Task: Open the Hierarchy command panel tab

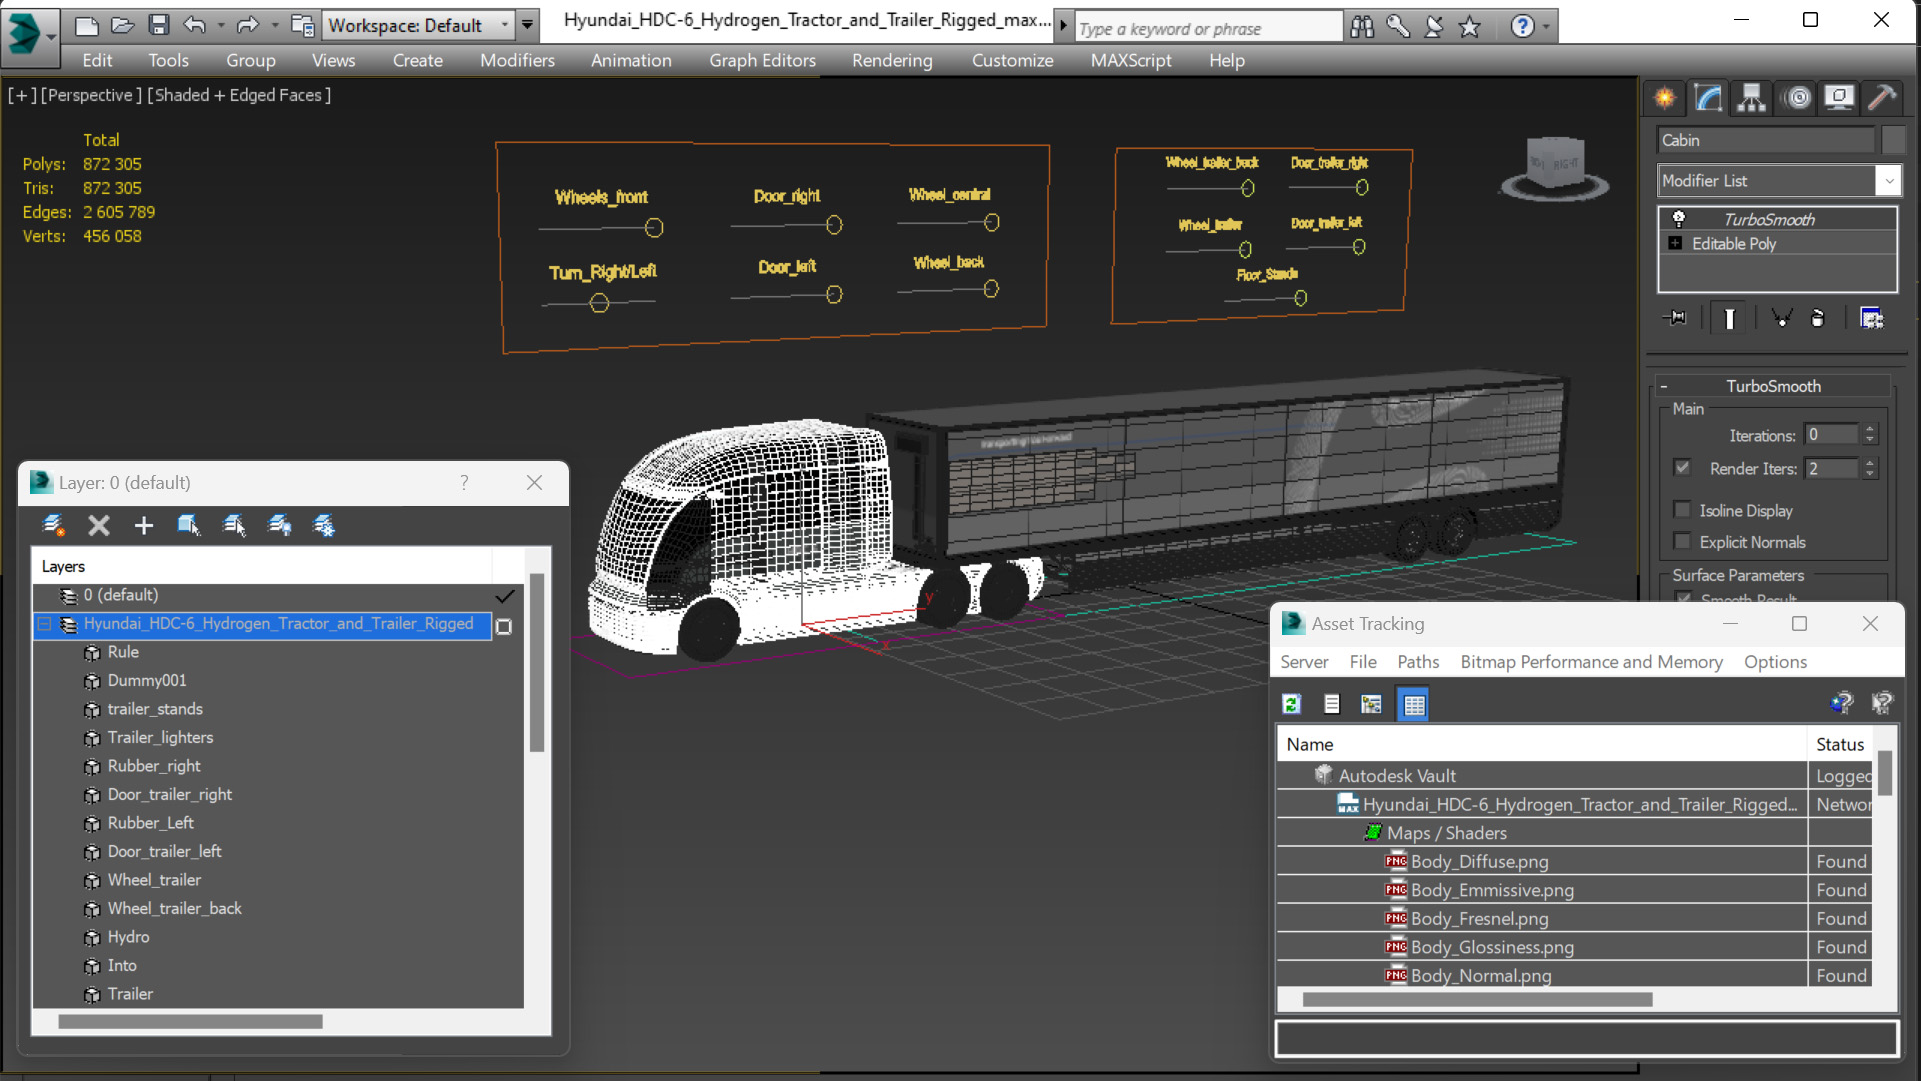Action: coord(1752,98)
